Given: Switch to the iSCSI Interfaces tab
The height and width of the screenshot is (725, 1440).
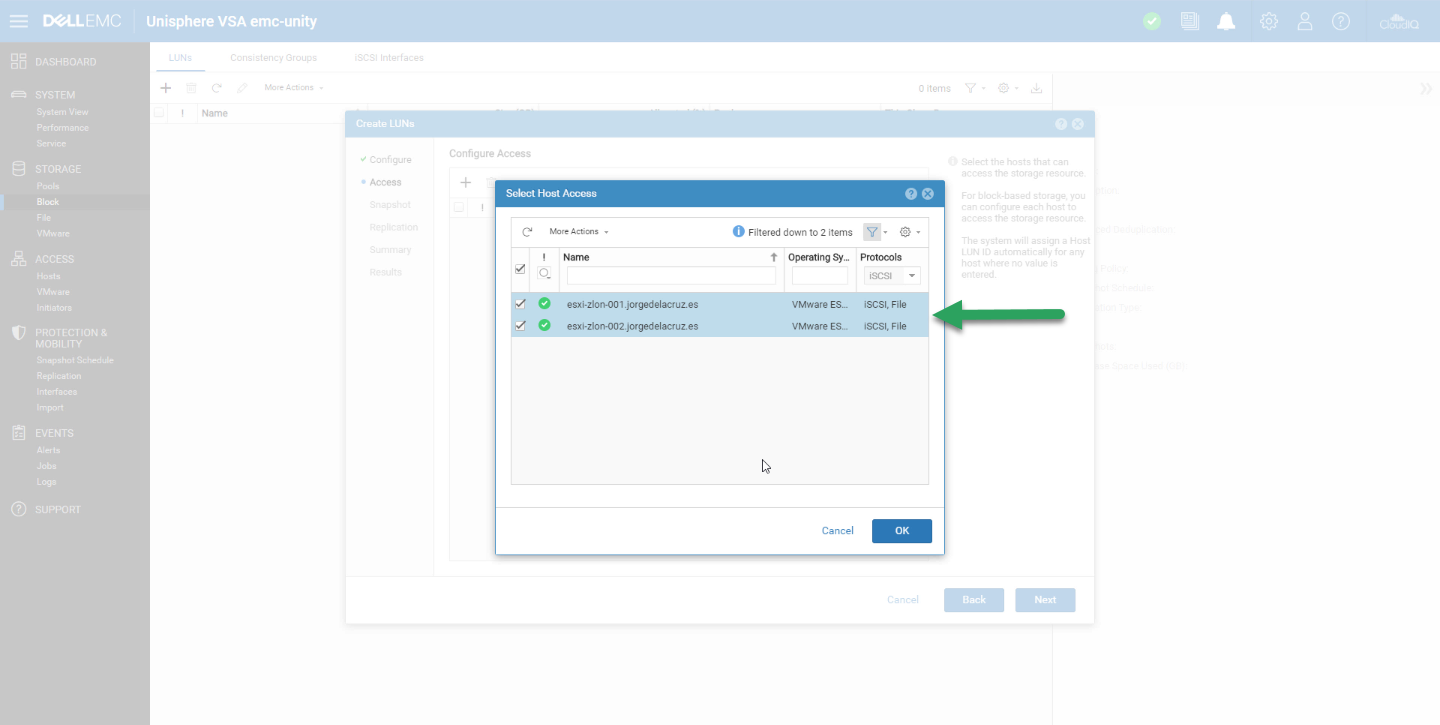Looking at the screenshot, I should coord(389,58).
